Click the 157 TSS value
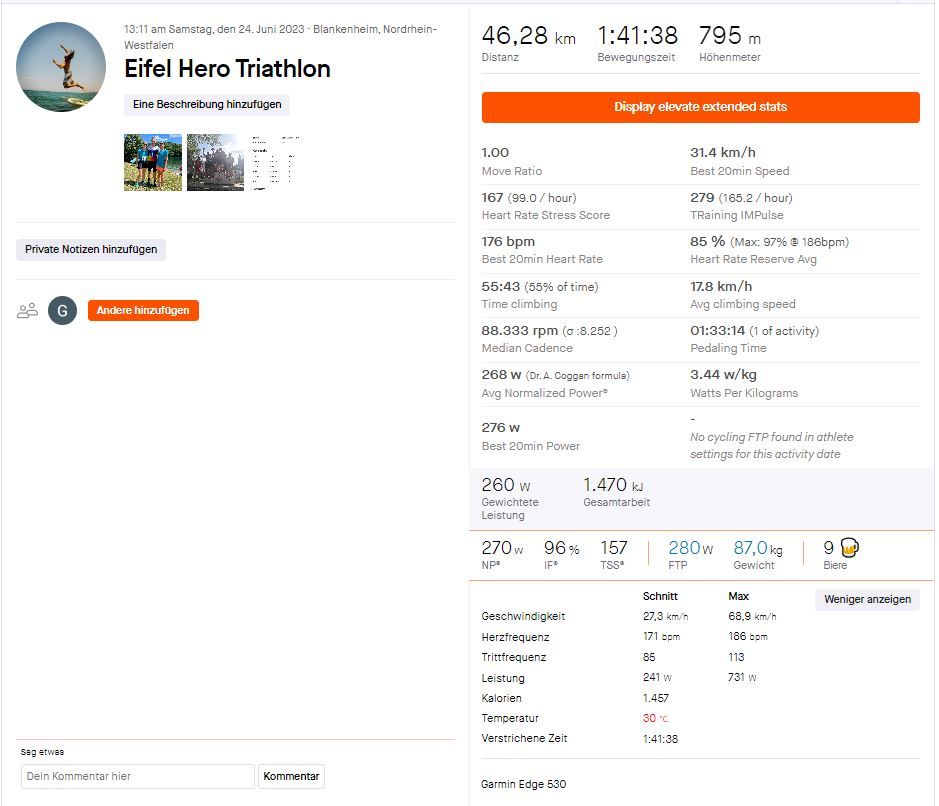 coord(614,548)
